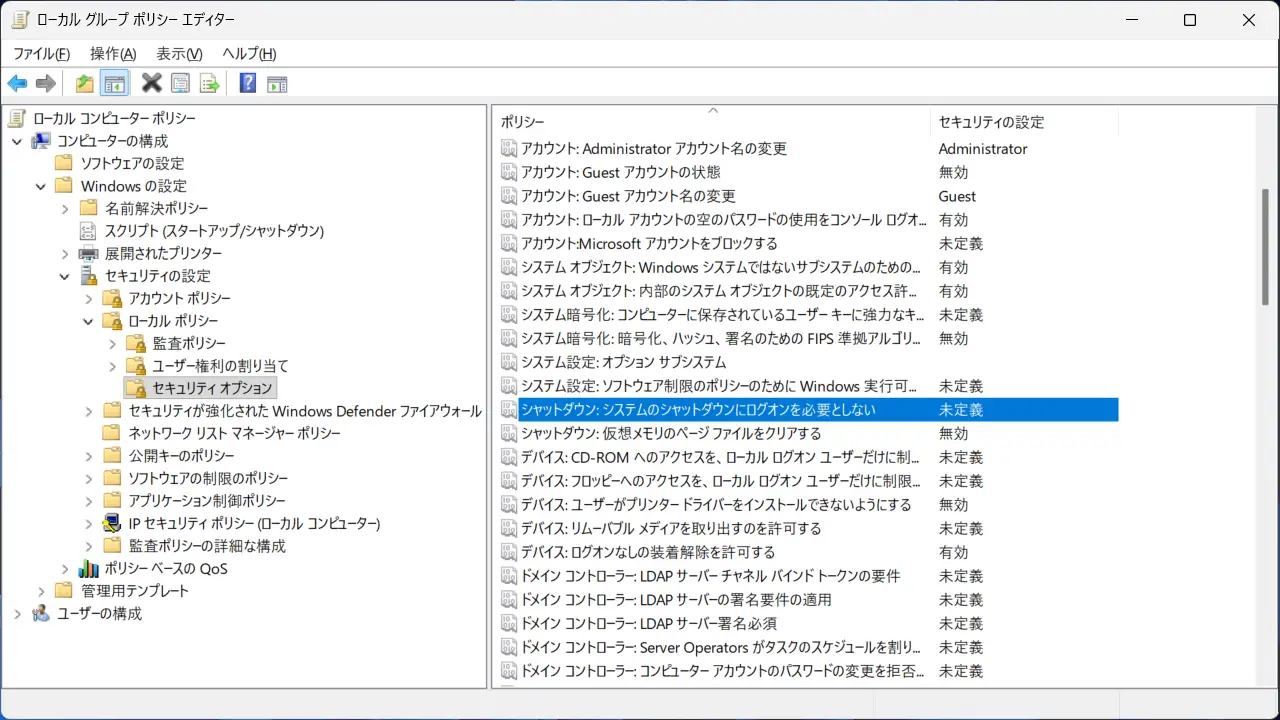Click the ユーザーの構成 user icon
Viewport: 1280px width, 720px height.
(x=41, y=613)
